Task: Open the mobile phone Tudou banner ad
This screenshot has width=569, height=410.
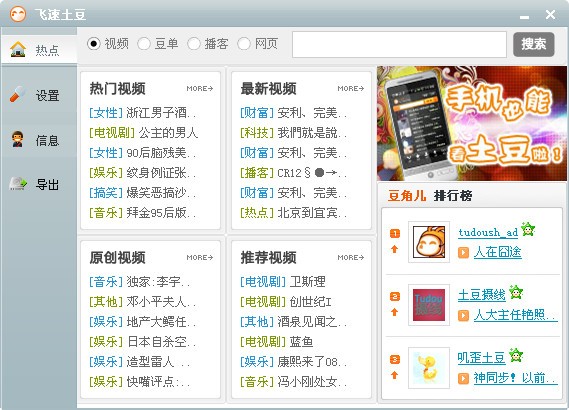Action: tap(472, 123)
